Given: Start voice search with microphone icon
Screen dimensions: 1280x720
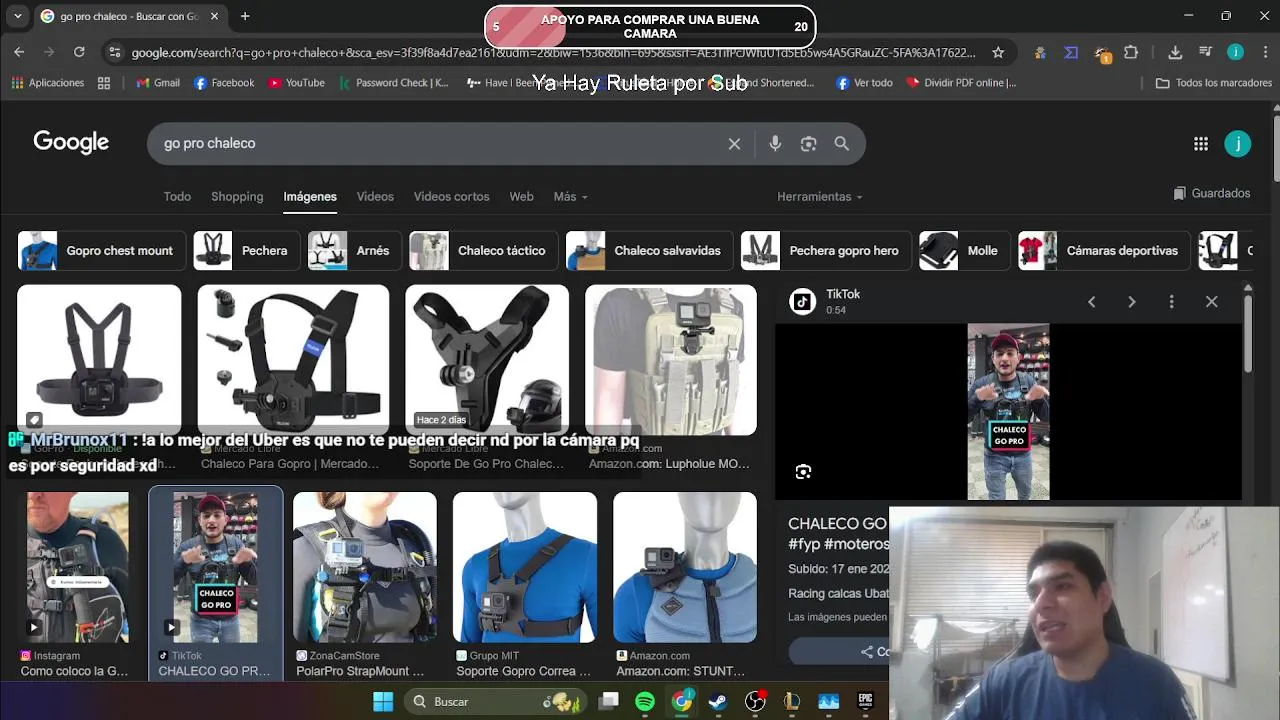Looking at the screenshot, I should pos(775,144).
